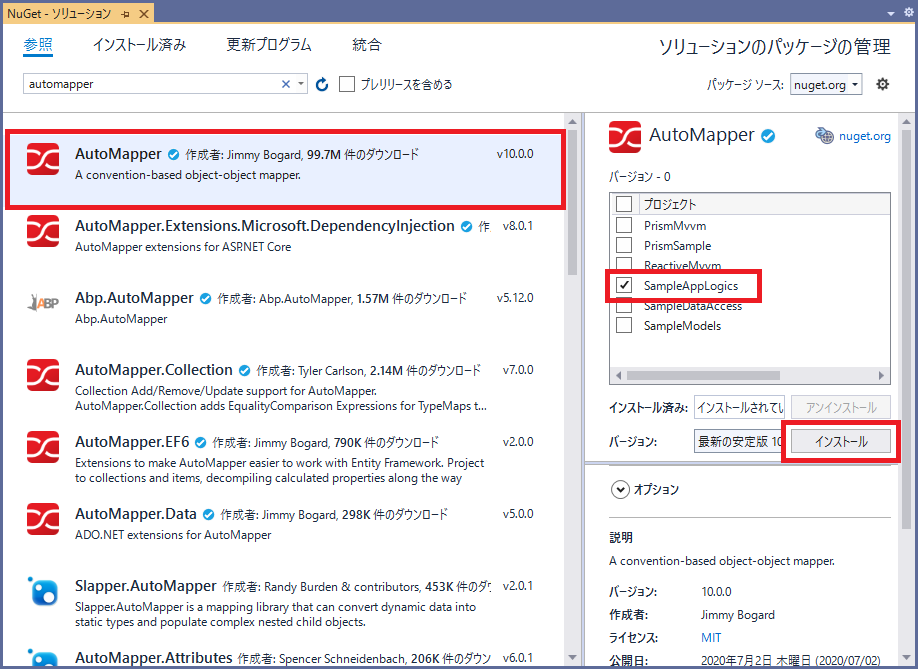918x669 pixels.
Task: Switch to the 統合 tab
Action: coord(367,45)
